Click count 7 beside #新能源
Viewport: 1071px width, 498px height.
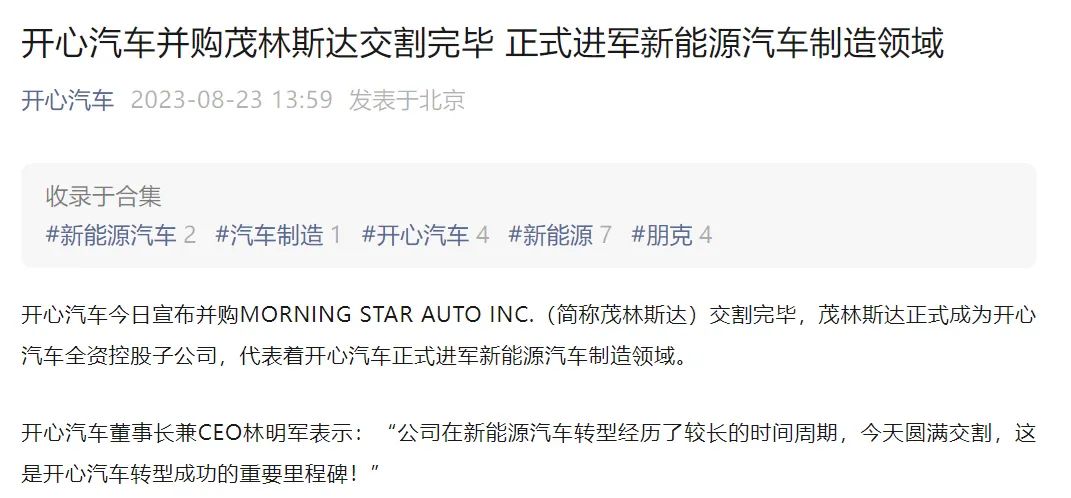(605, 236)
